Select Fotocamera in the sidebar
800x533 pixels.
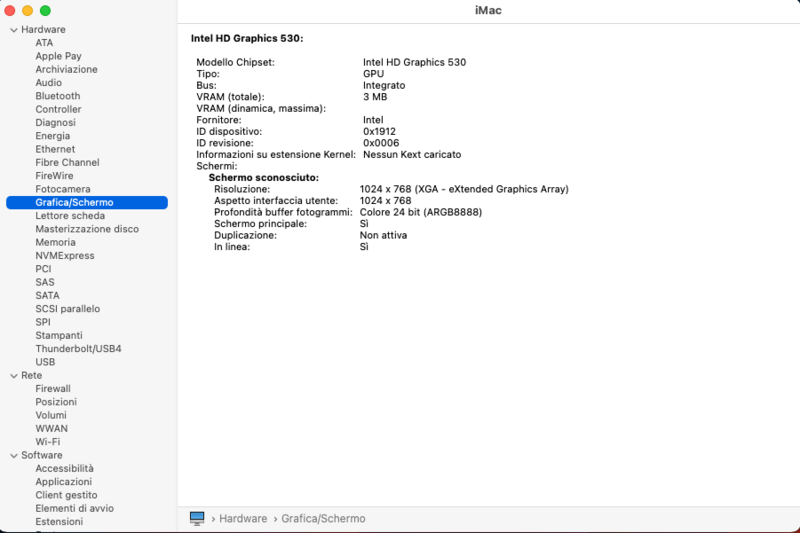point(63,189)
